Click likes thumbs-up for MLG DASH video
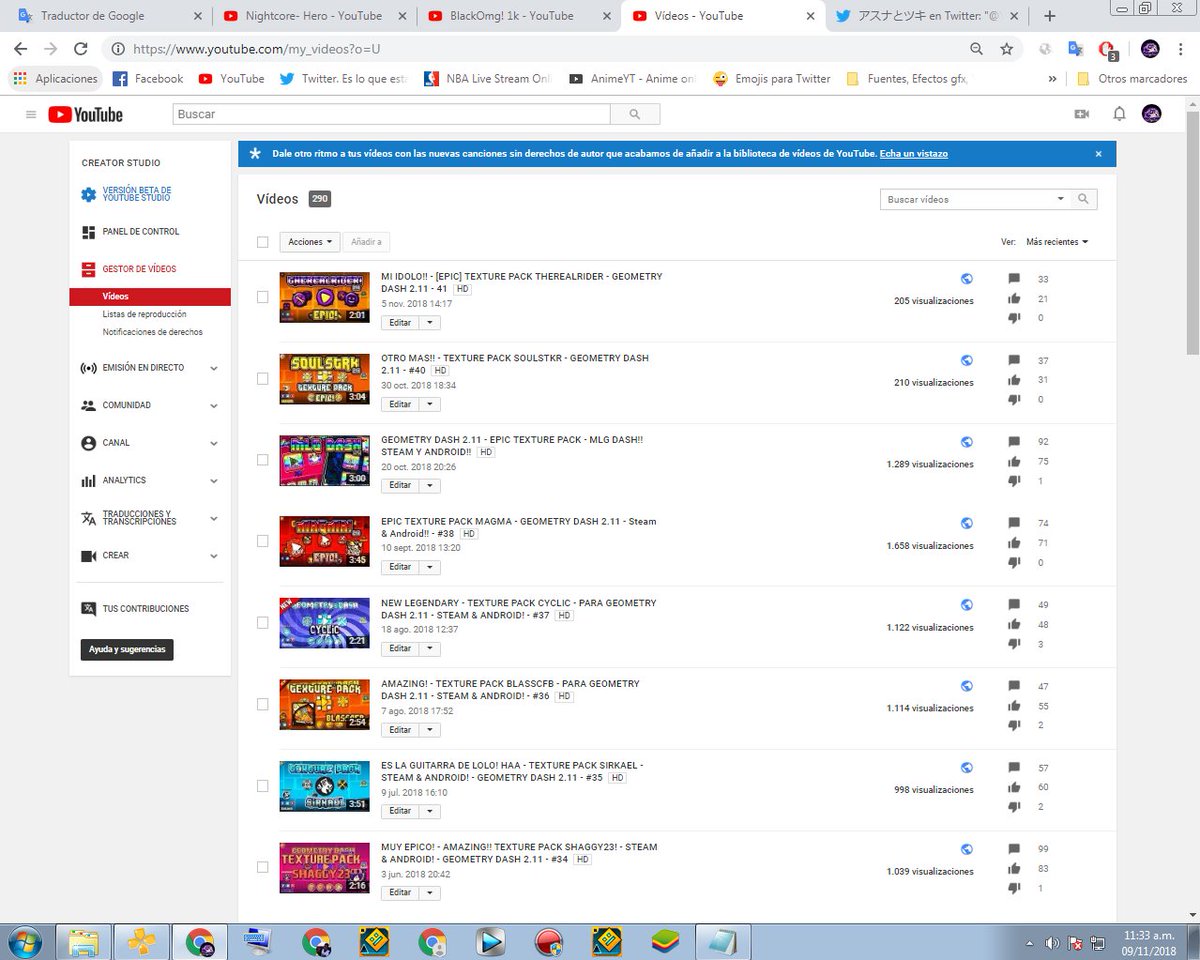The height and width of the screenshot is (960, 1200). 1014,462
